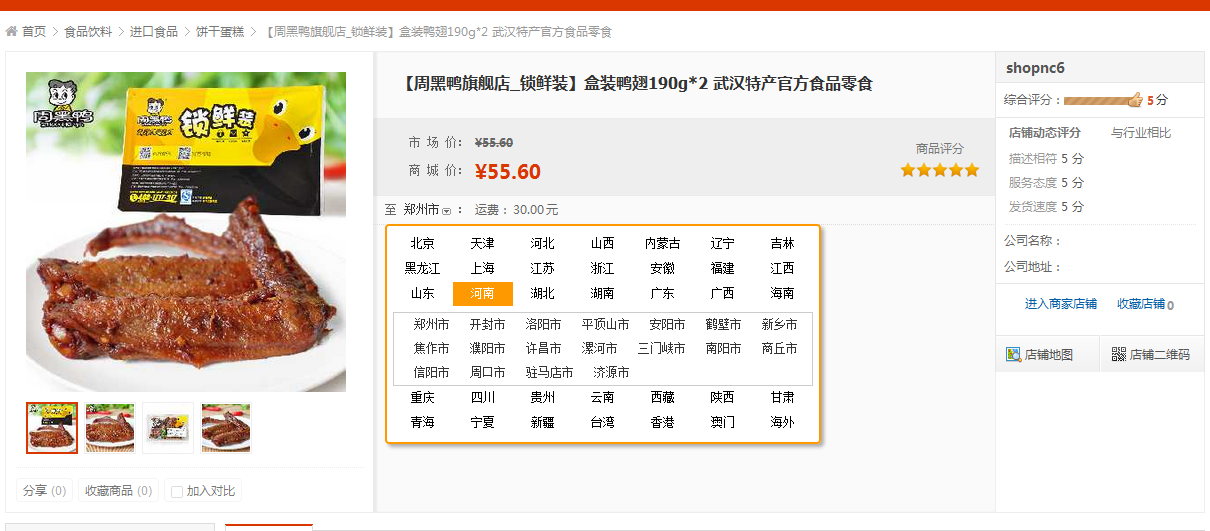Click 收藏店铺 link
Image resolution: width=1210 pixels, height=531 pixels.
click(x=1141, y=304)
